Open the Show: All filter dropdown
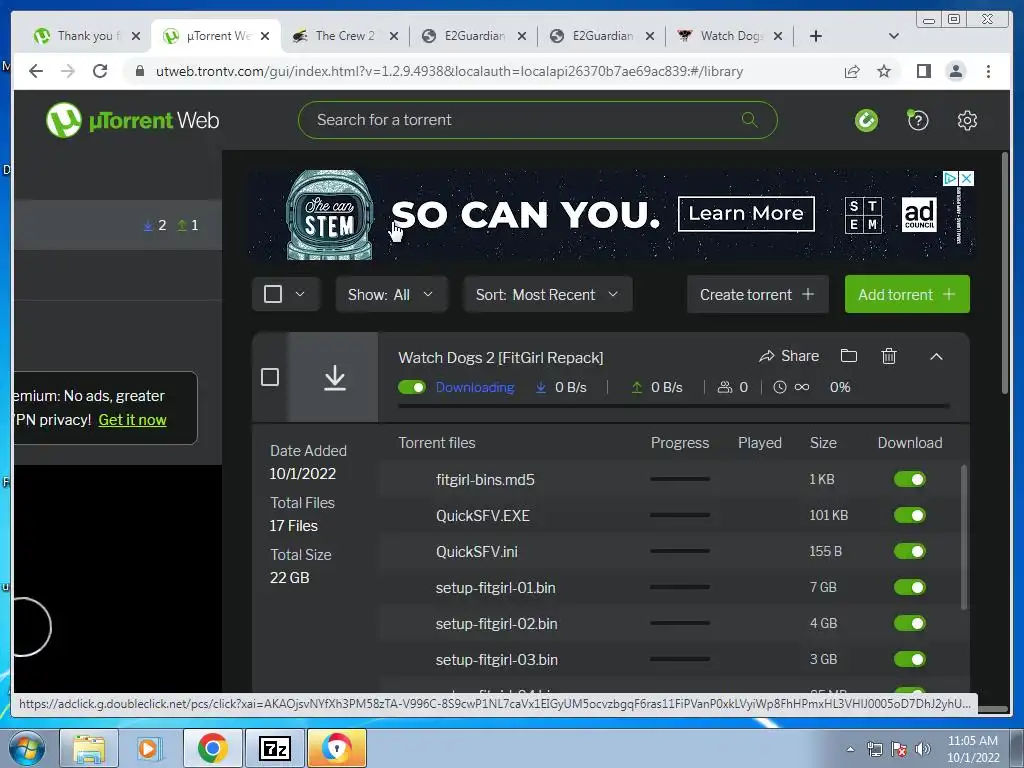 [391, 295]
